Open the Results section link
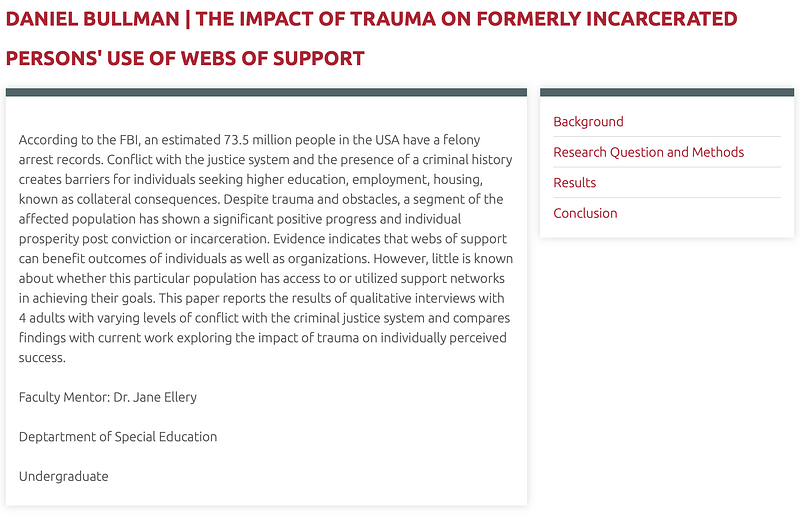 [x=574, y=183]
